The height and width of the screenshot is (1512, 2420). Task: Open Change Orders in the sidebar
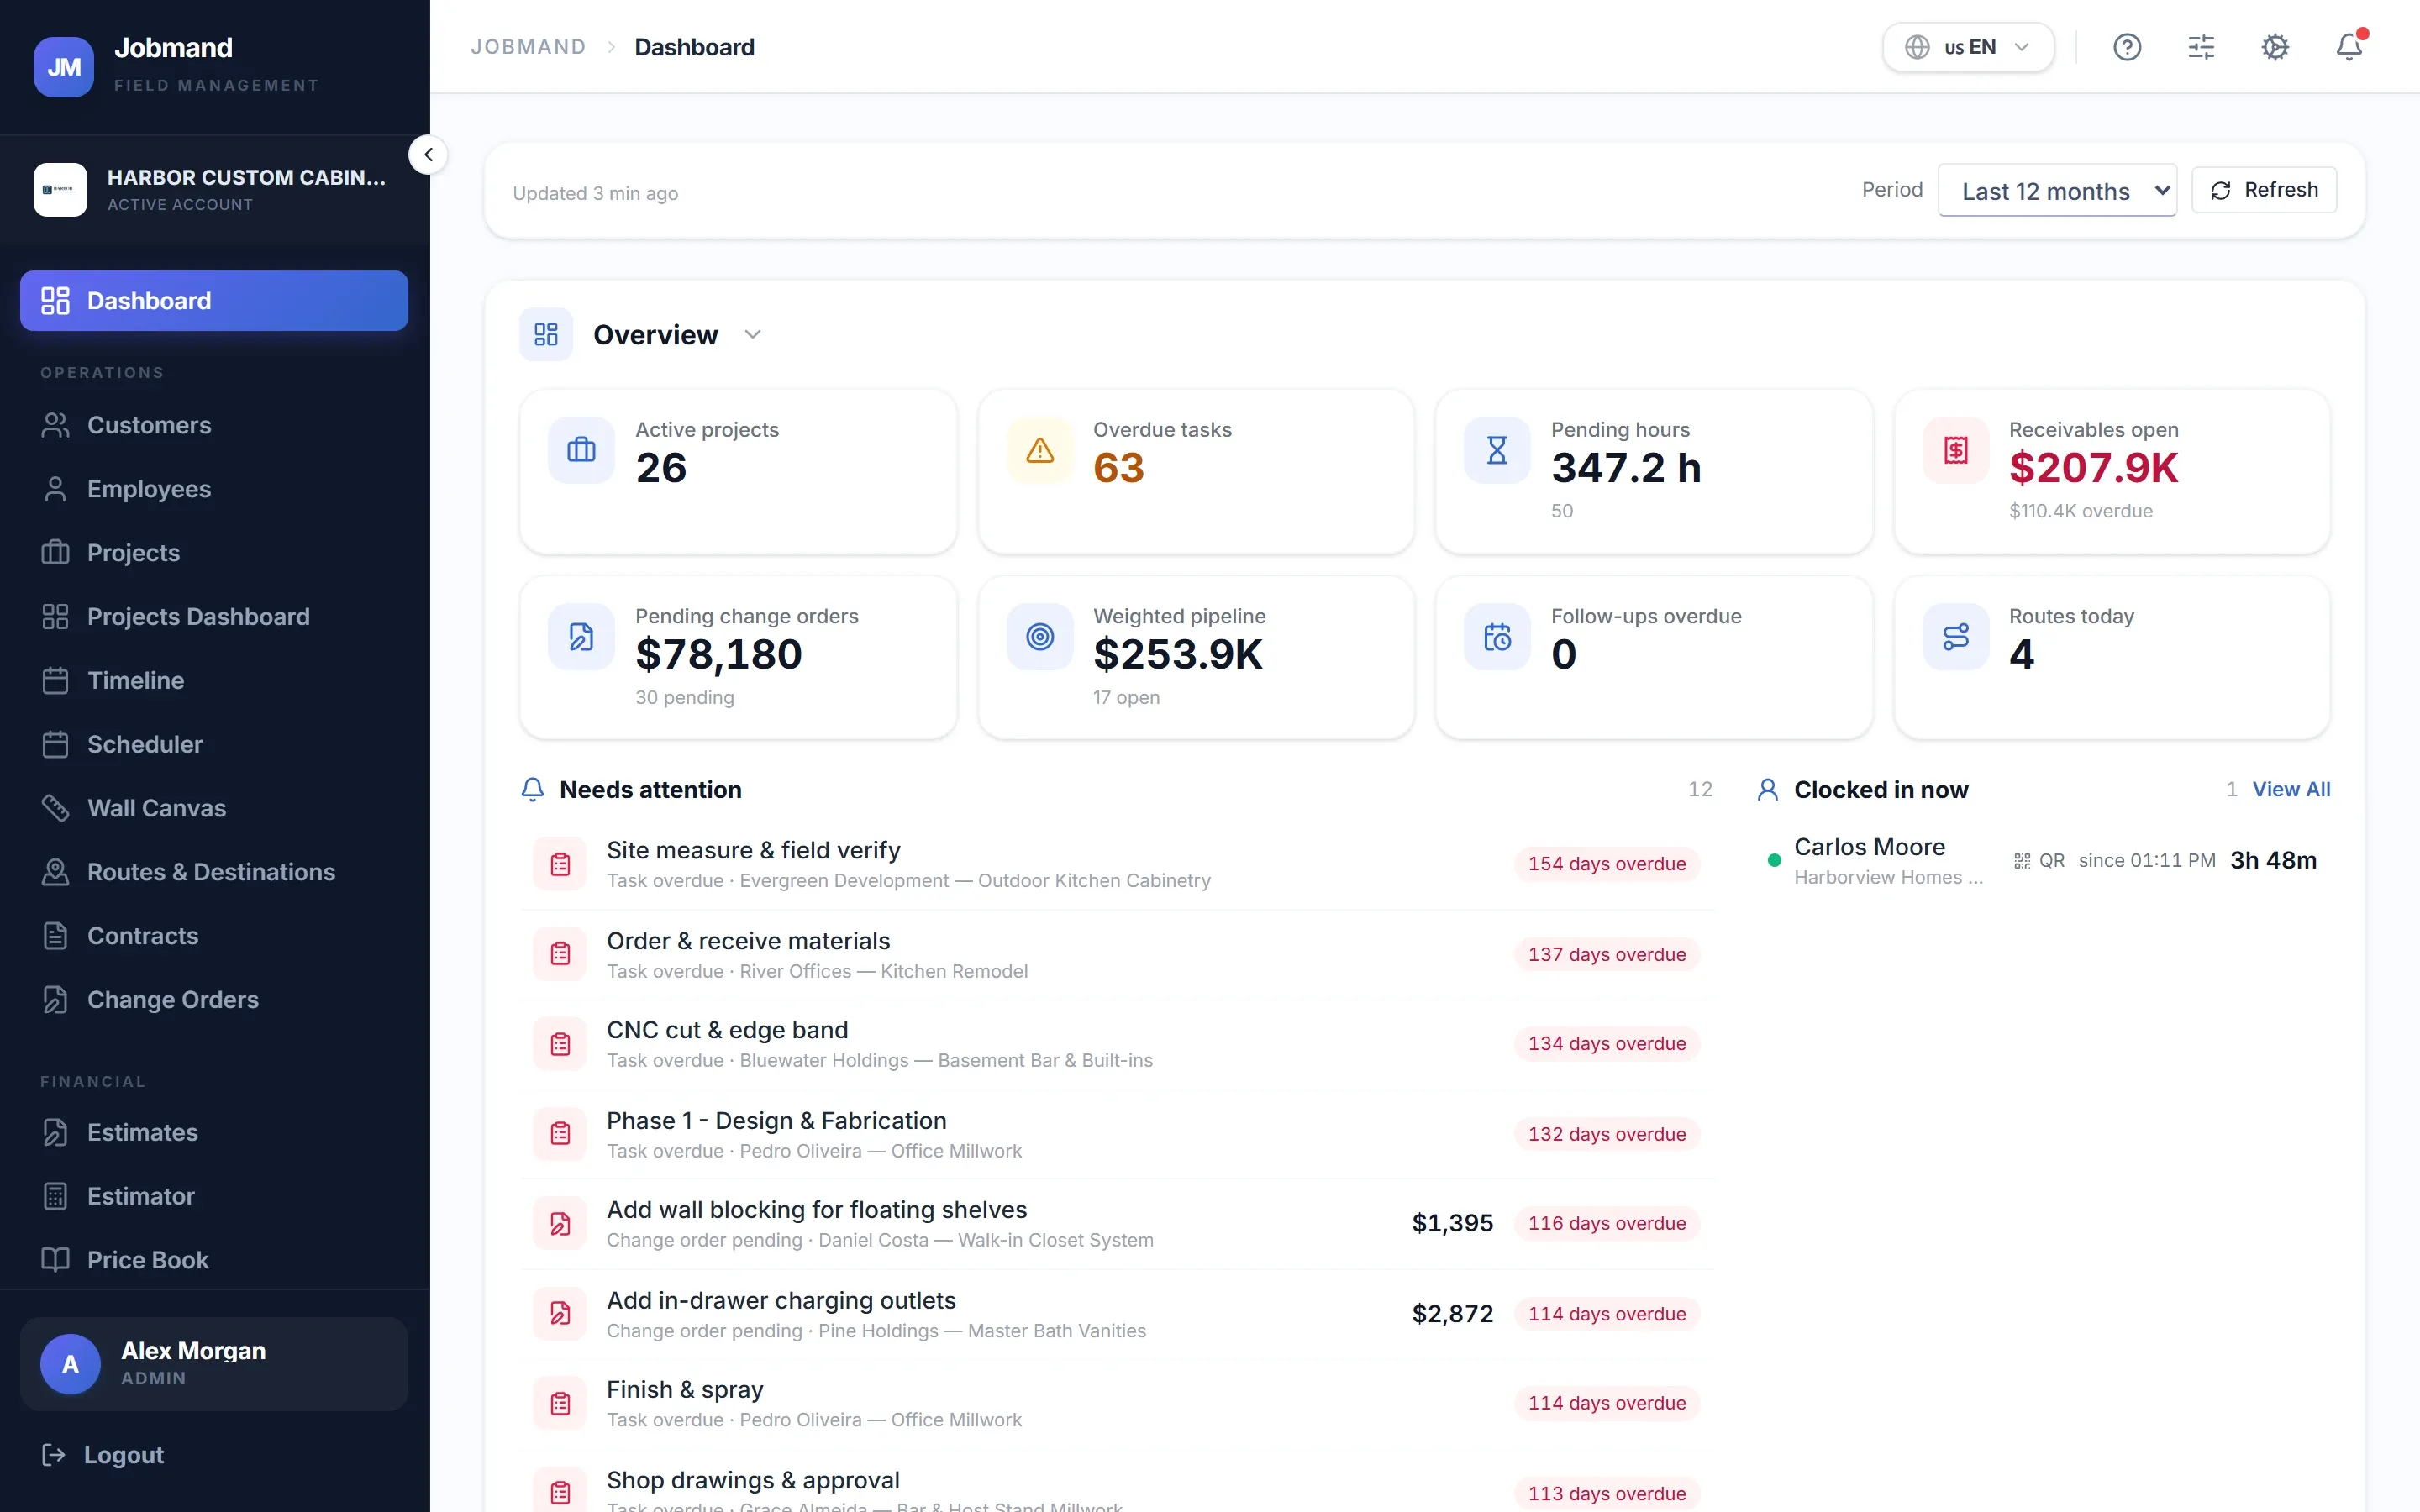pyautogui.click(x=214, y=1000)
